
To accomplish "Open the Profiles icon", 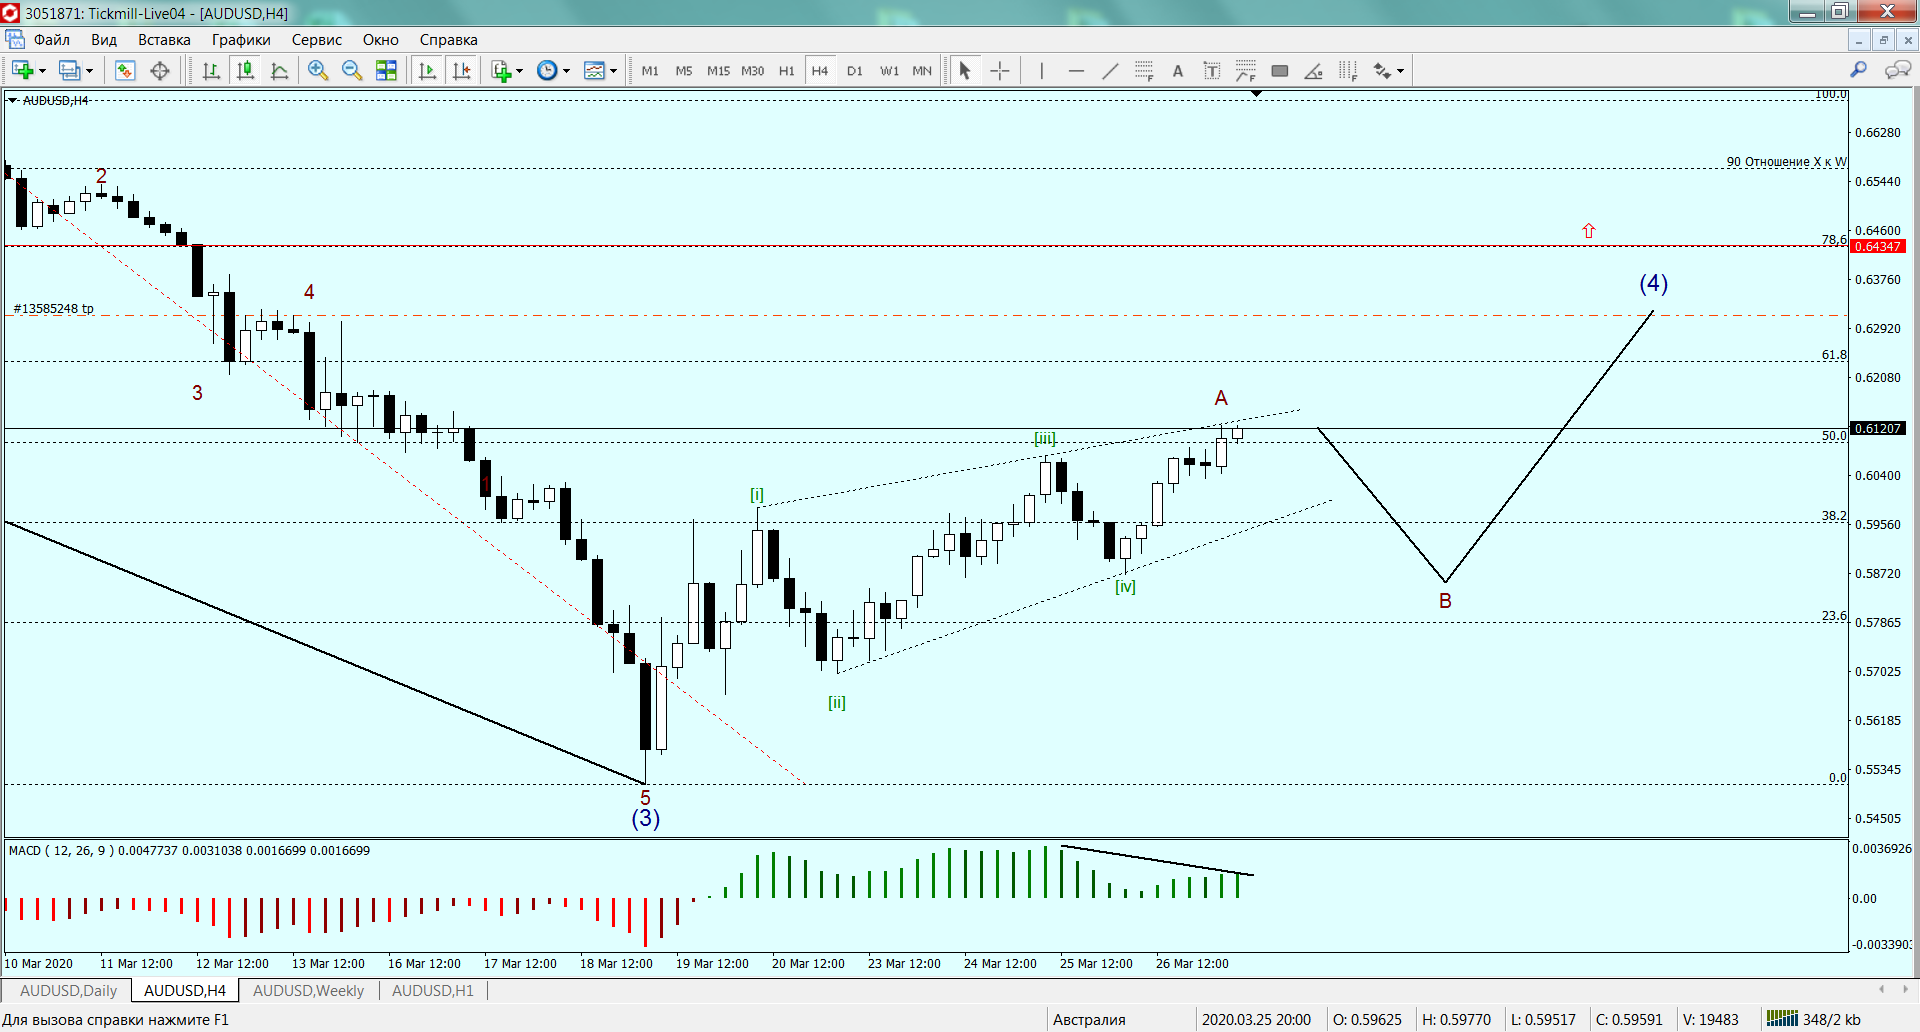I will coord(69,70).
